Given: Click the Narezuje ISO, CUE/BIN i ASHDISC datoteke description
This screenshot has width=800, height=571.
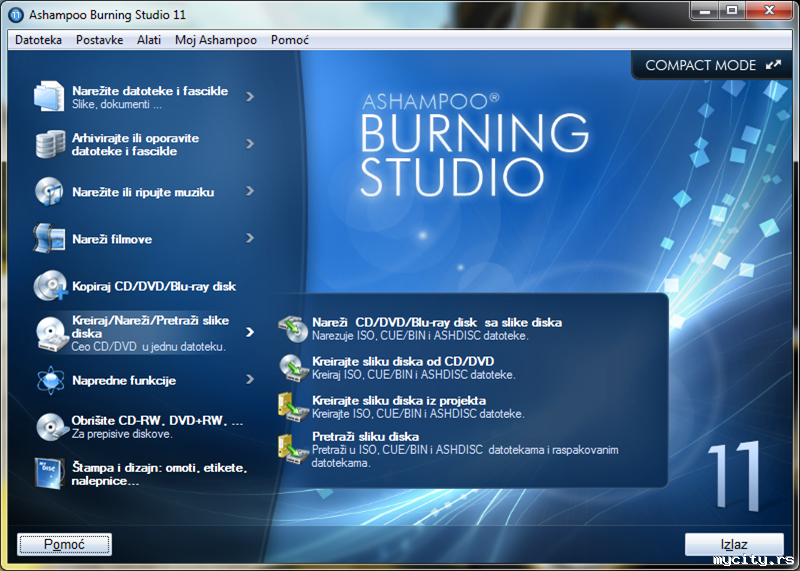Looking at the screenshot, I should click(x=420, y=336).
